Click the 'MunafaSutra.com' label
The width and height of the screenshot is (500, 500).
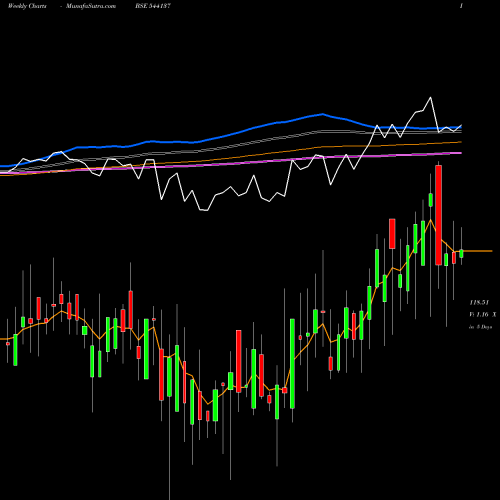(x=91, y=6)
